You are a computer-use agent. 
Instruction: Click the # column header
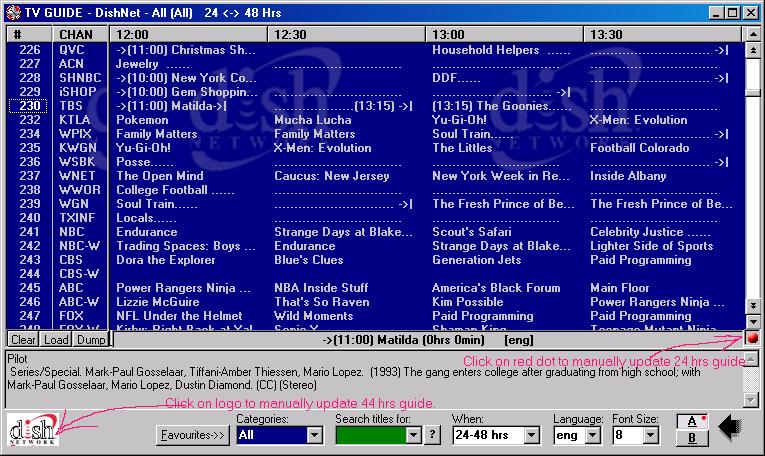click(29, 35)
